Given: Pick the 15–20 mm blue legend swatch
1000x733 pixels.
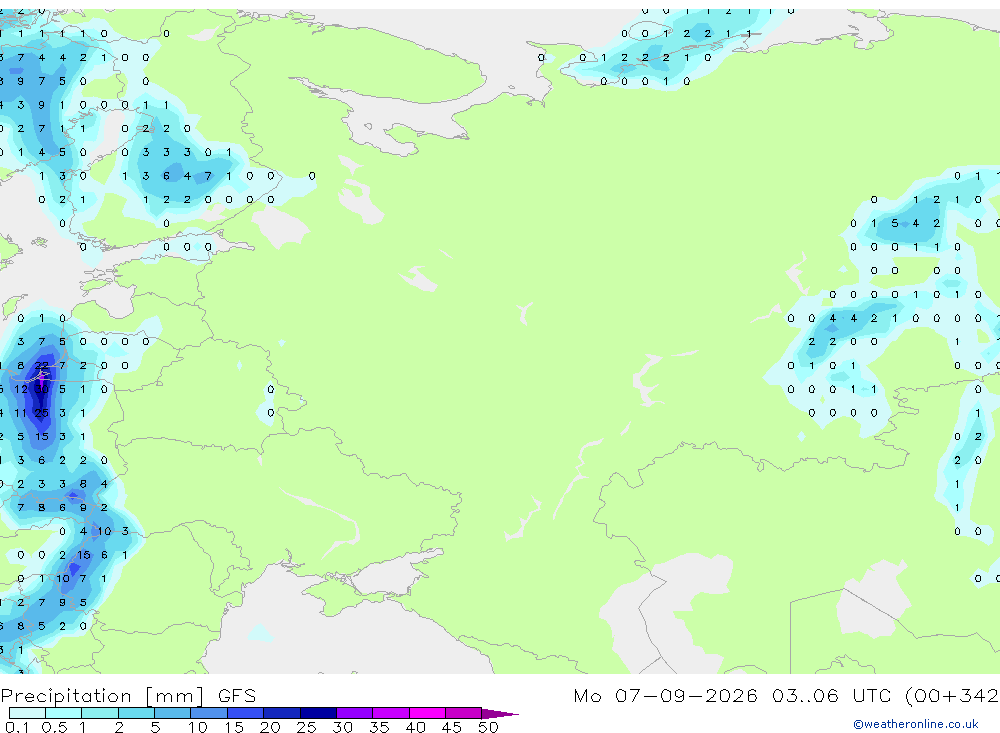Looking at the screenshot, I should tap(245, 713).
